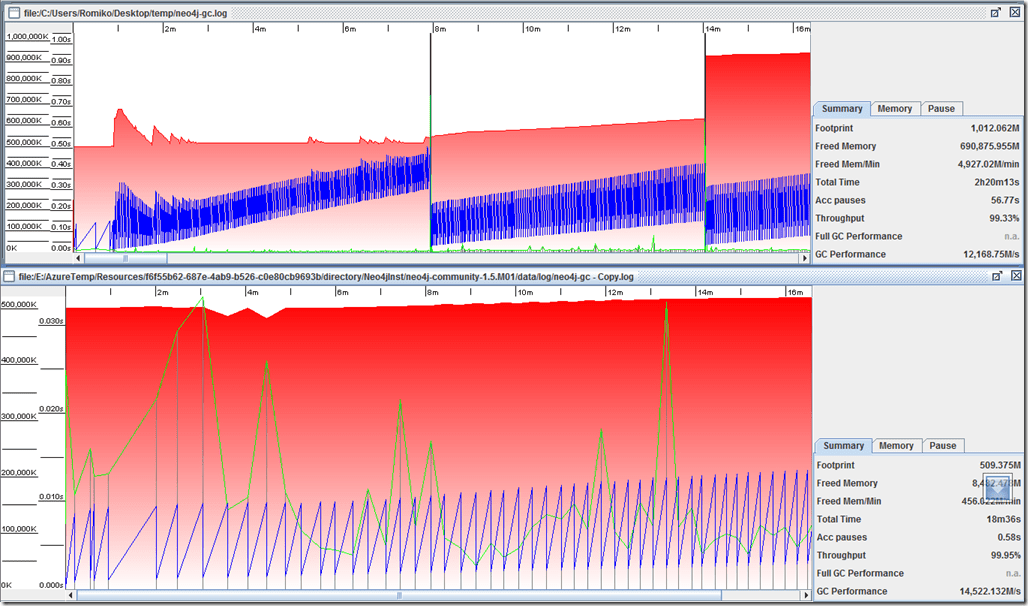
Task: Click the top chart's horizontal scrollbar thumb
Action: 125,258
